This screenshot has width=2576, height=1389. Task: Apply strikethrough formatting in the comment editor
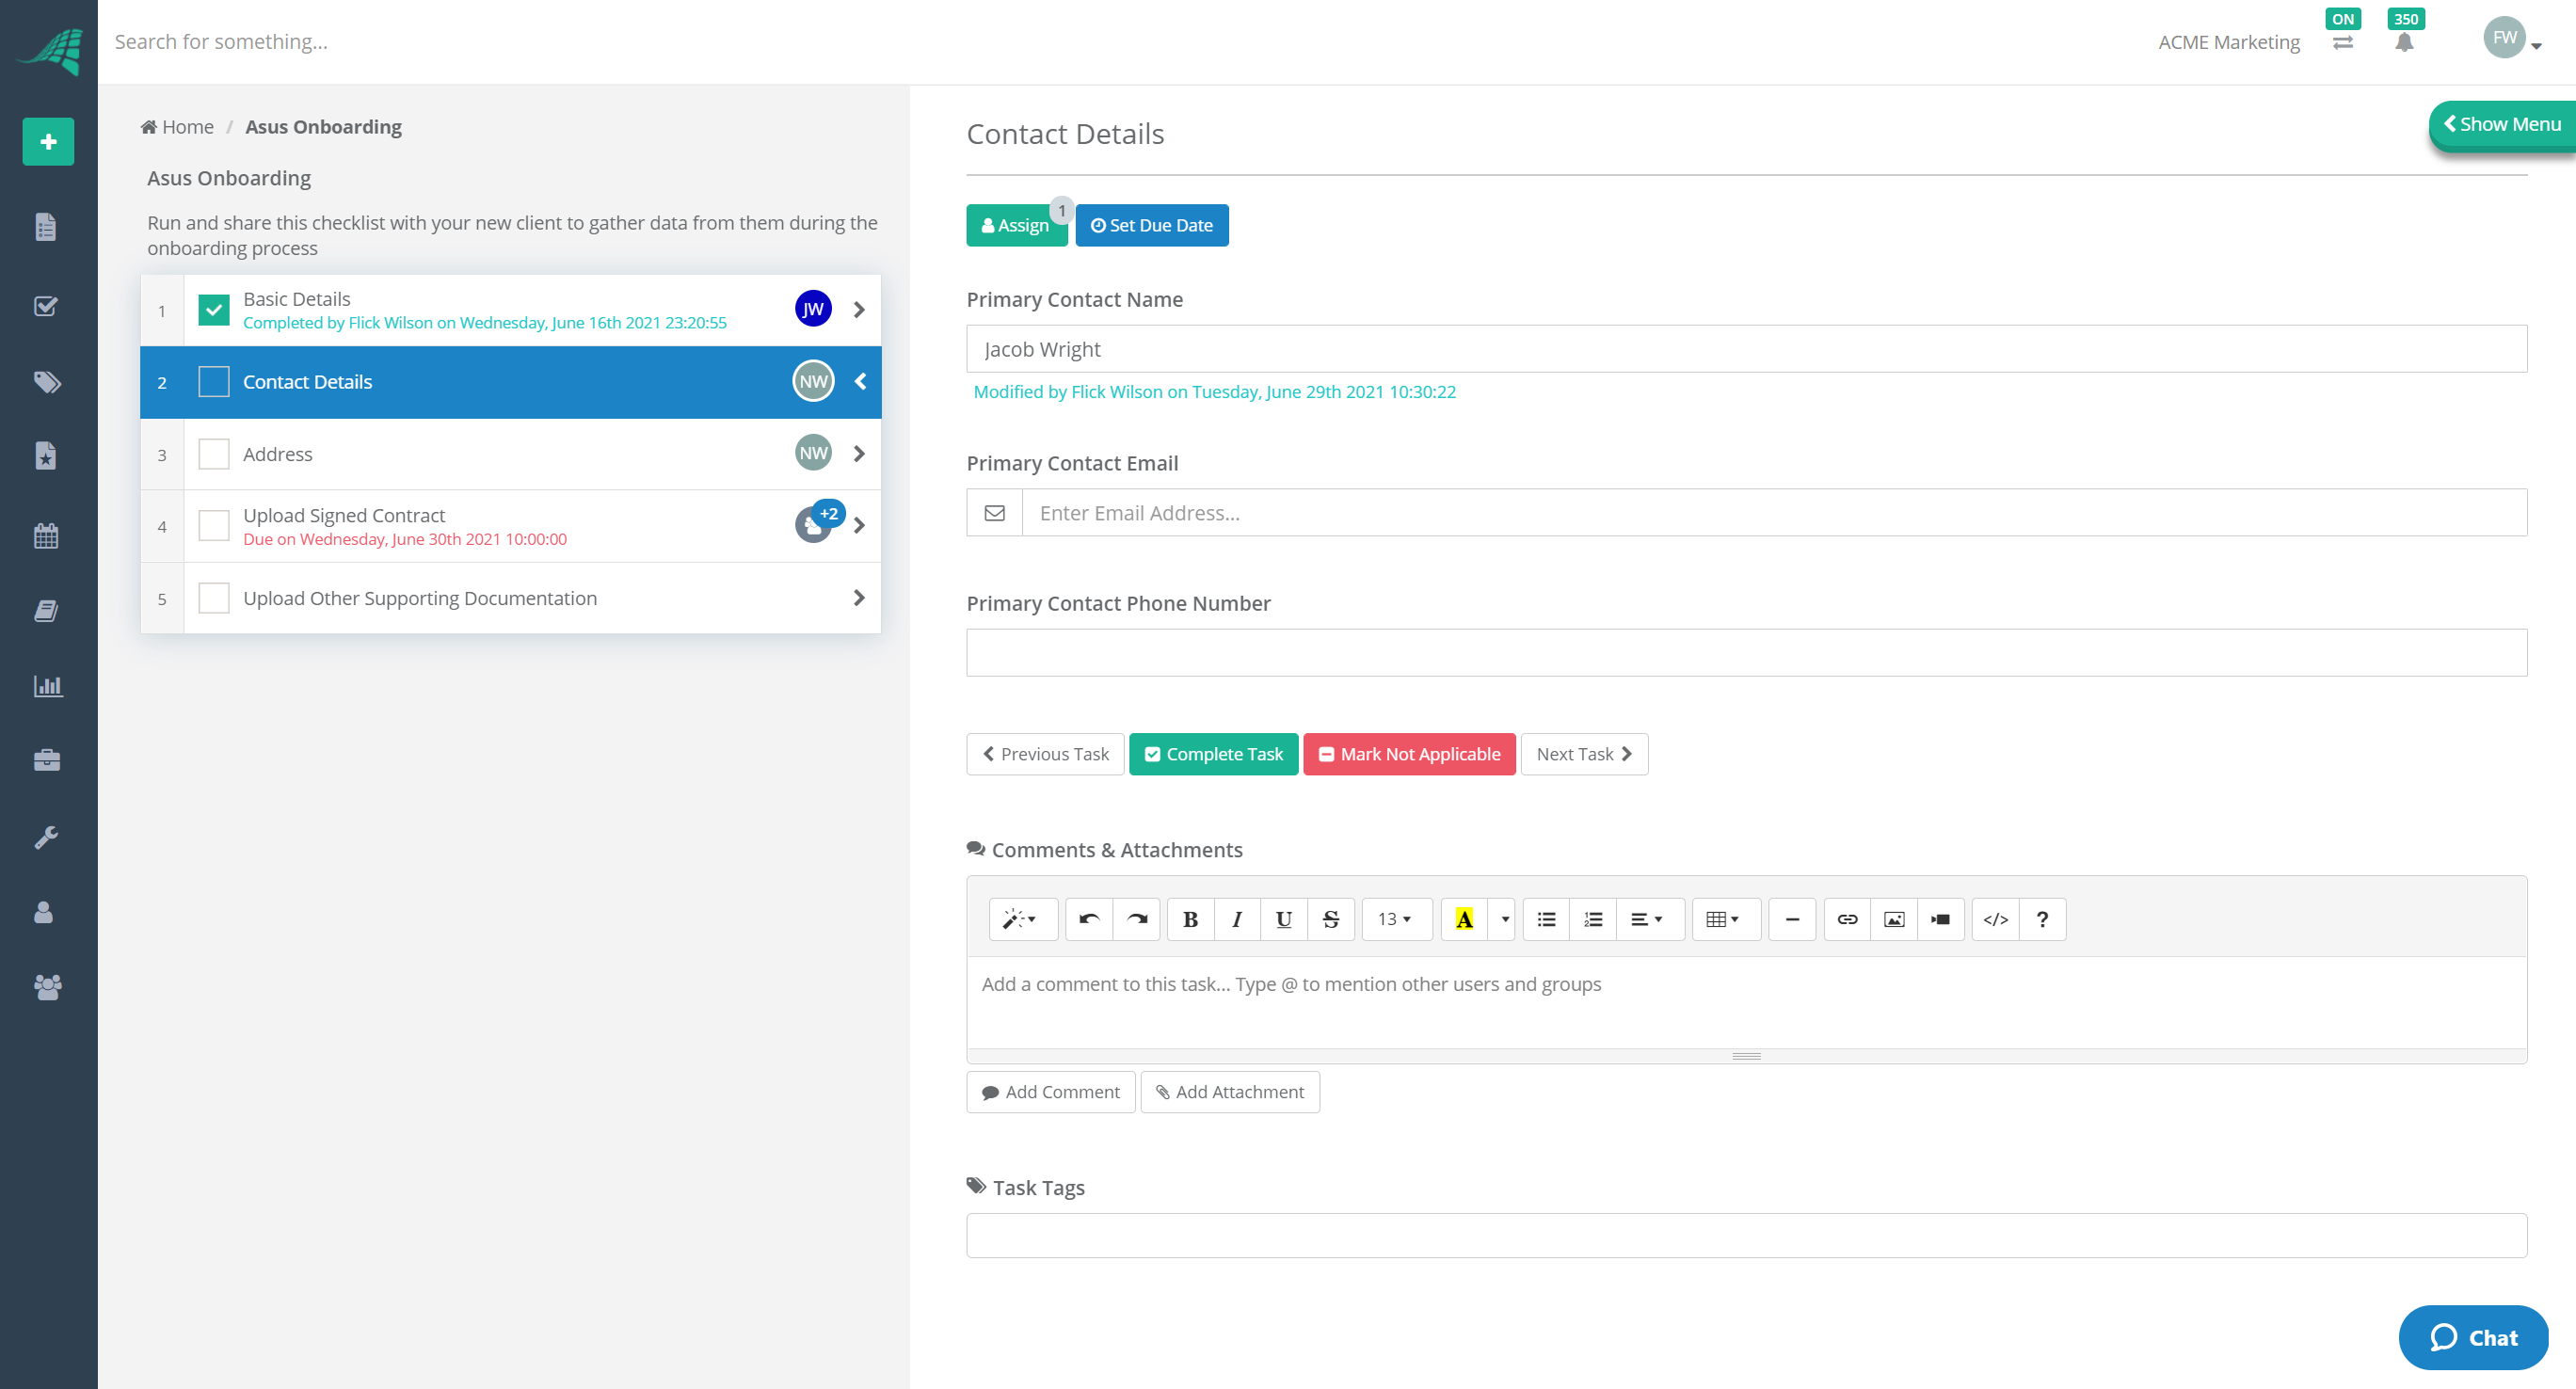[1331, 919]
